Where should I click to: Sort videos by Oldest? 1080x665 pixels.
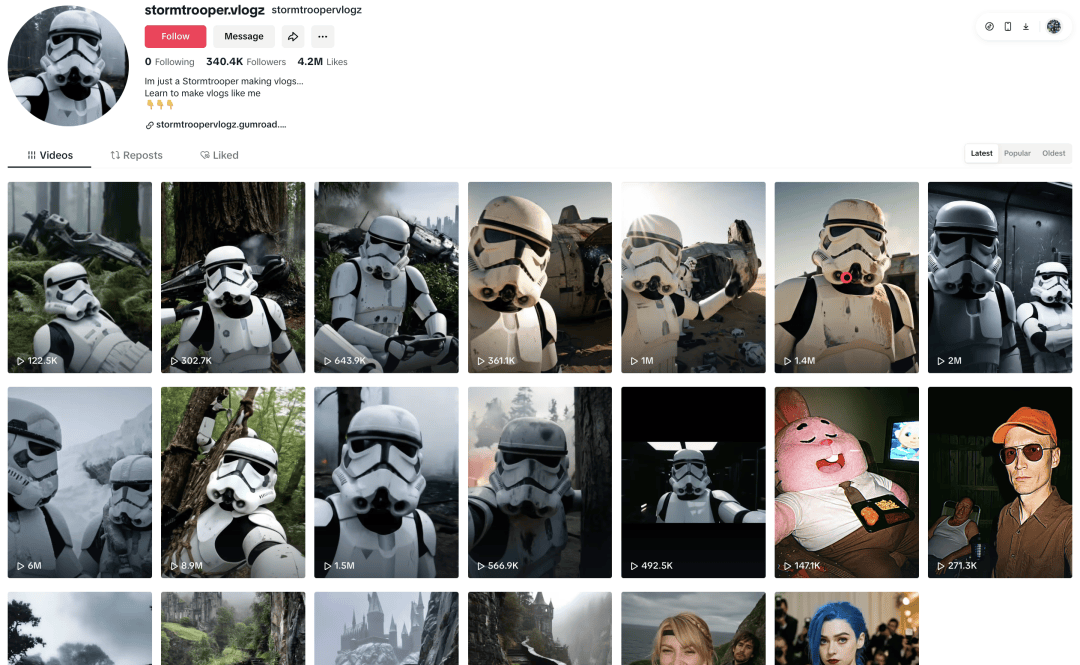pyautogui.click(x=1053, y=153)
